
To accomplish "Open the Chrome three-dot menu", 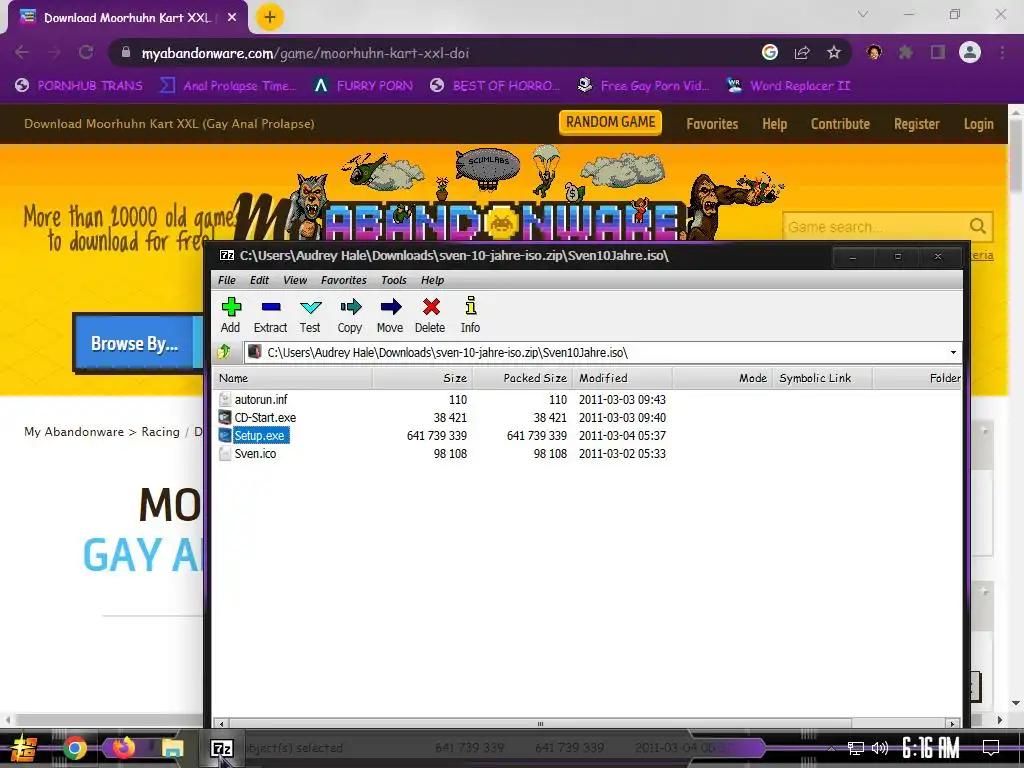I will (1002, 52).
